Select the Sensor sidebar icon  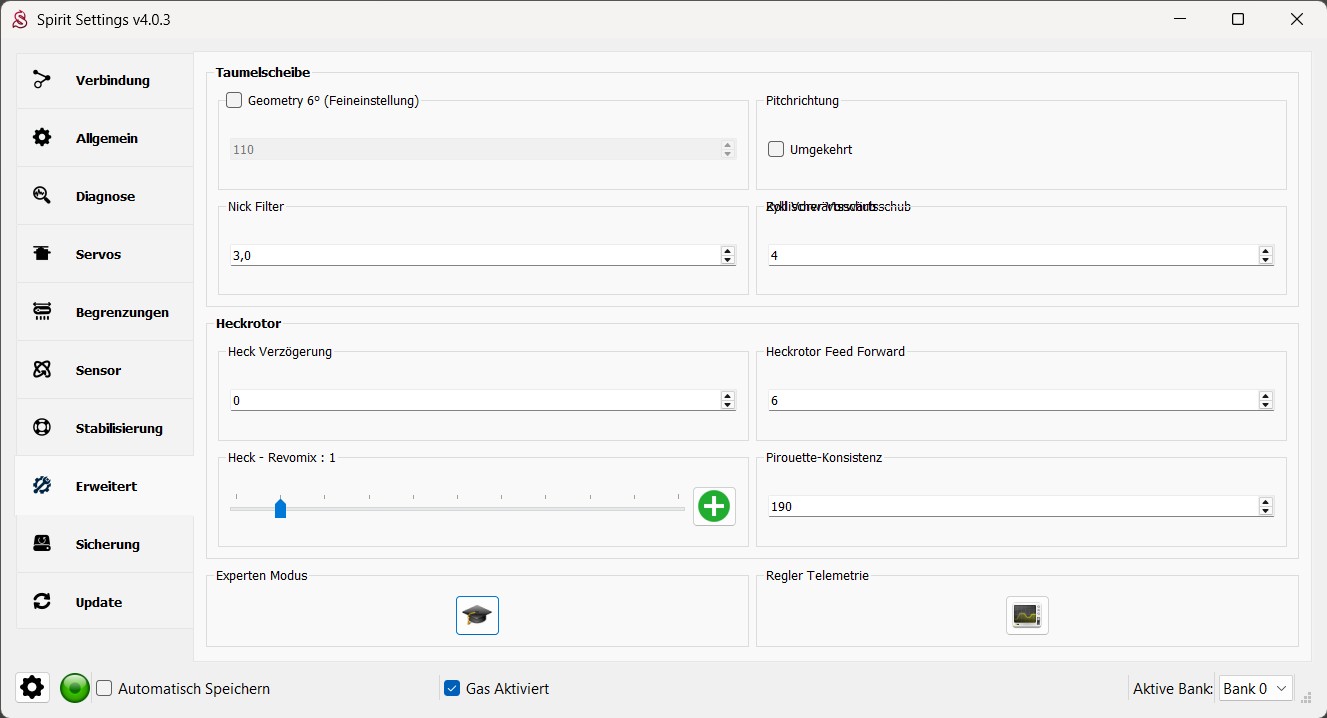(x=42, y=370)
